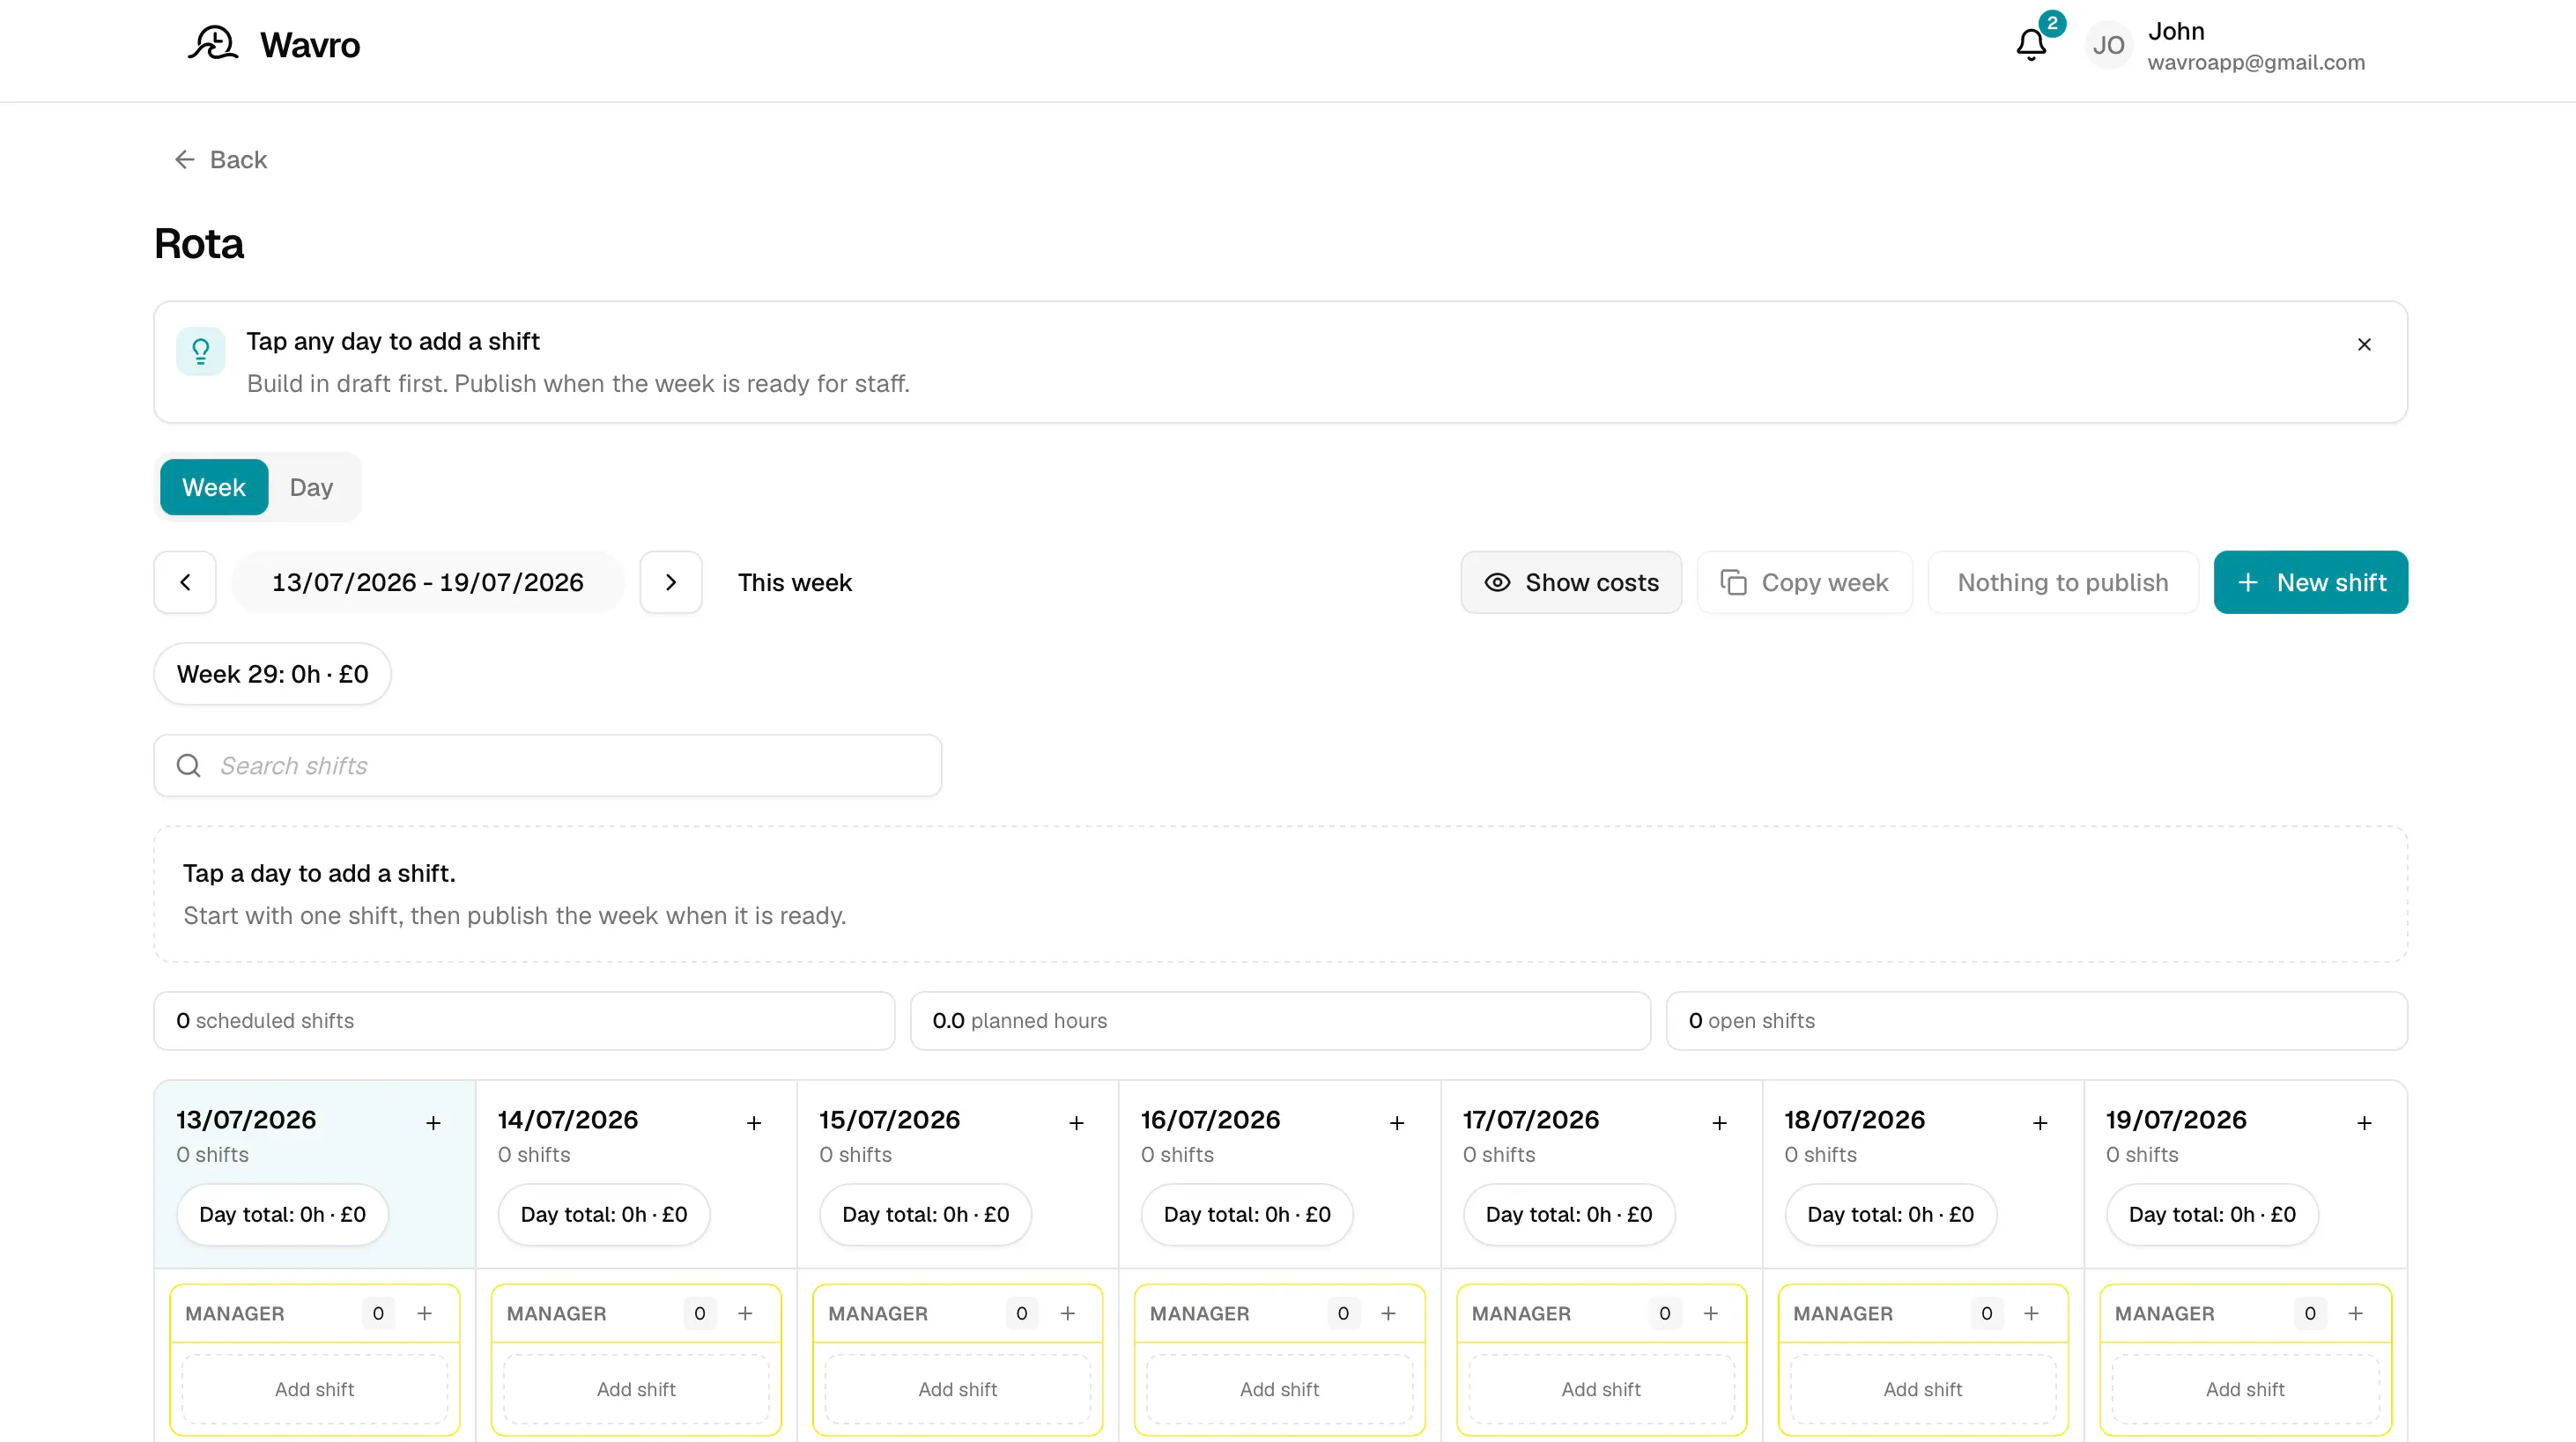Add shift via plus on 18/07/2026 header
The width and height of the screenshot is (2576, 1442).
pyautogui.click(x=2040, y=1123)
